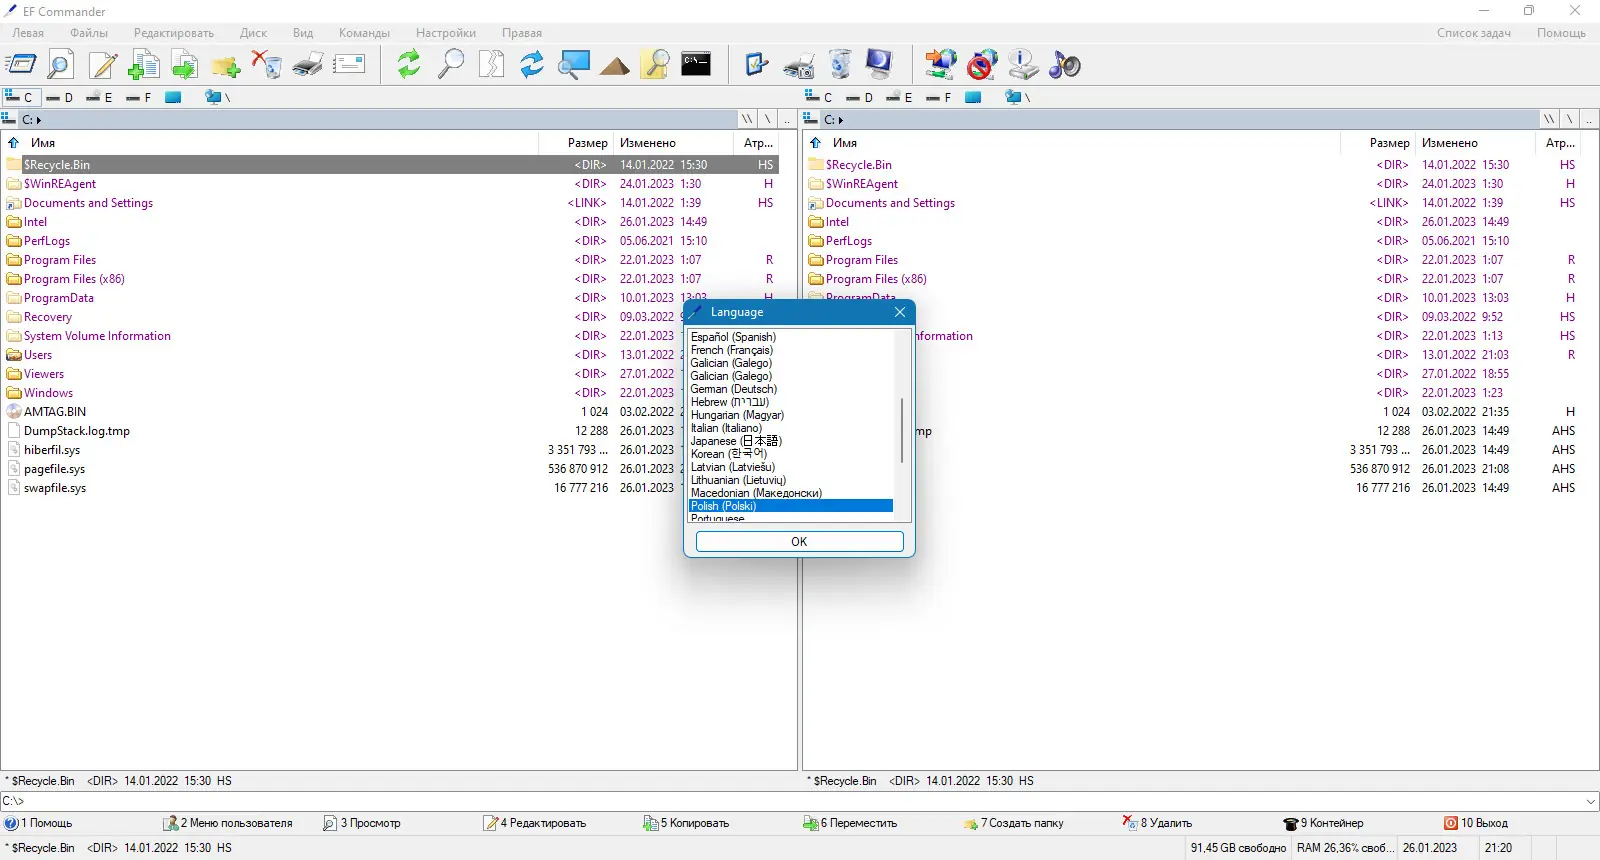Image resolution: width=1600 pixels, height=860 pixels.
Task: Click the music note speaker icon
Action: click(x=1065, y=65)
